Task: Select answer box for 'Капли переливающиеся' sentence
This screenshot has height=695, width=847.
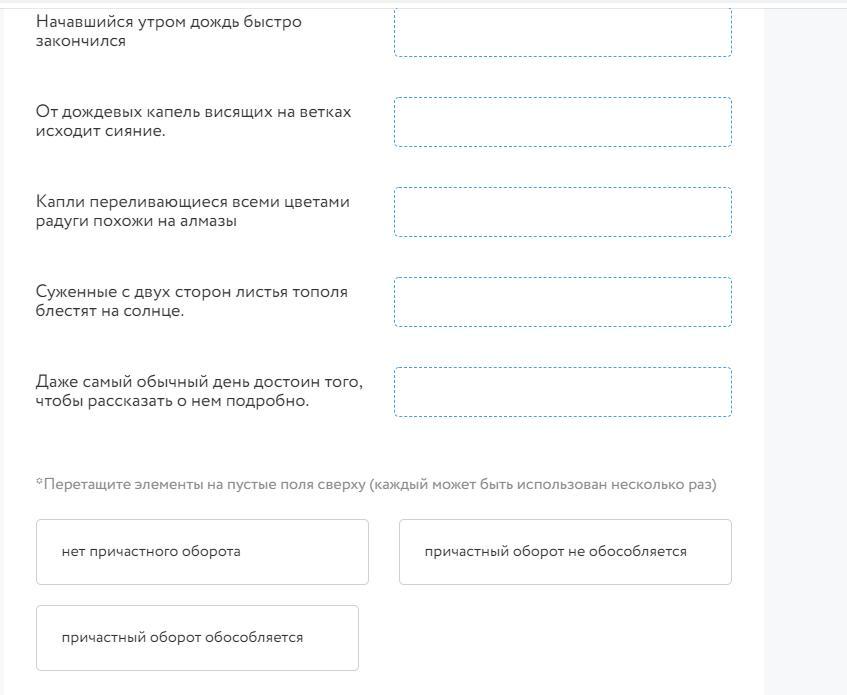Action: click(563, 212)
